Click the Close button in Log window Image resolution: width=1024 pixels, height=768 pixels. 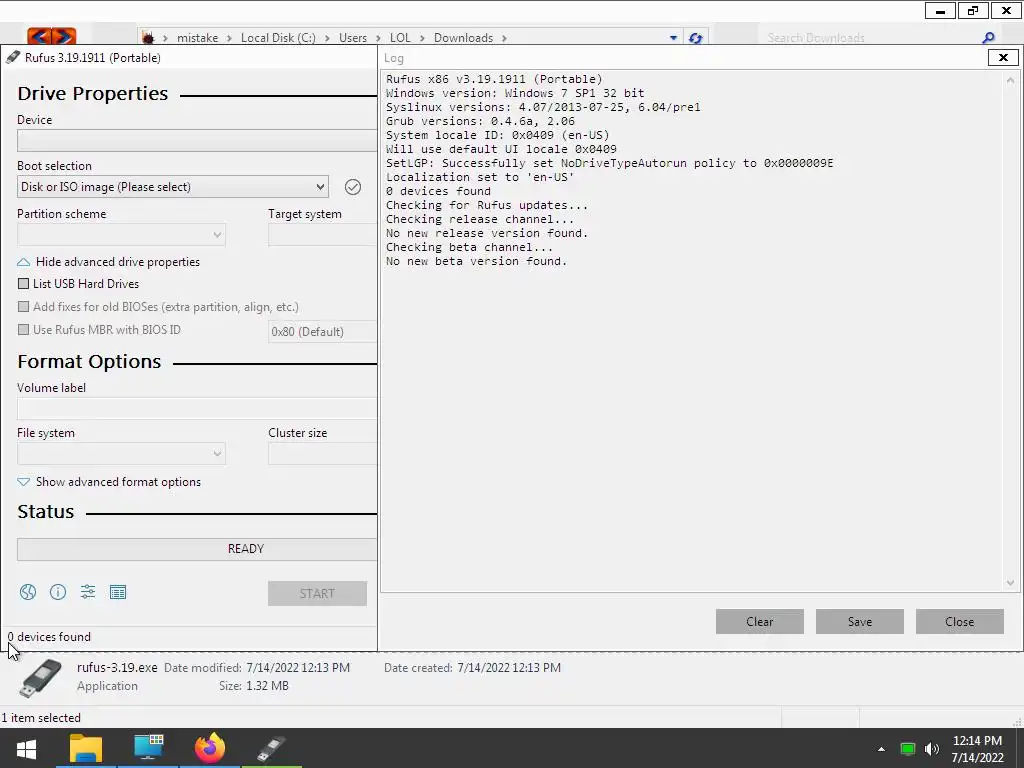point(959,622)
